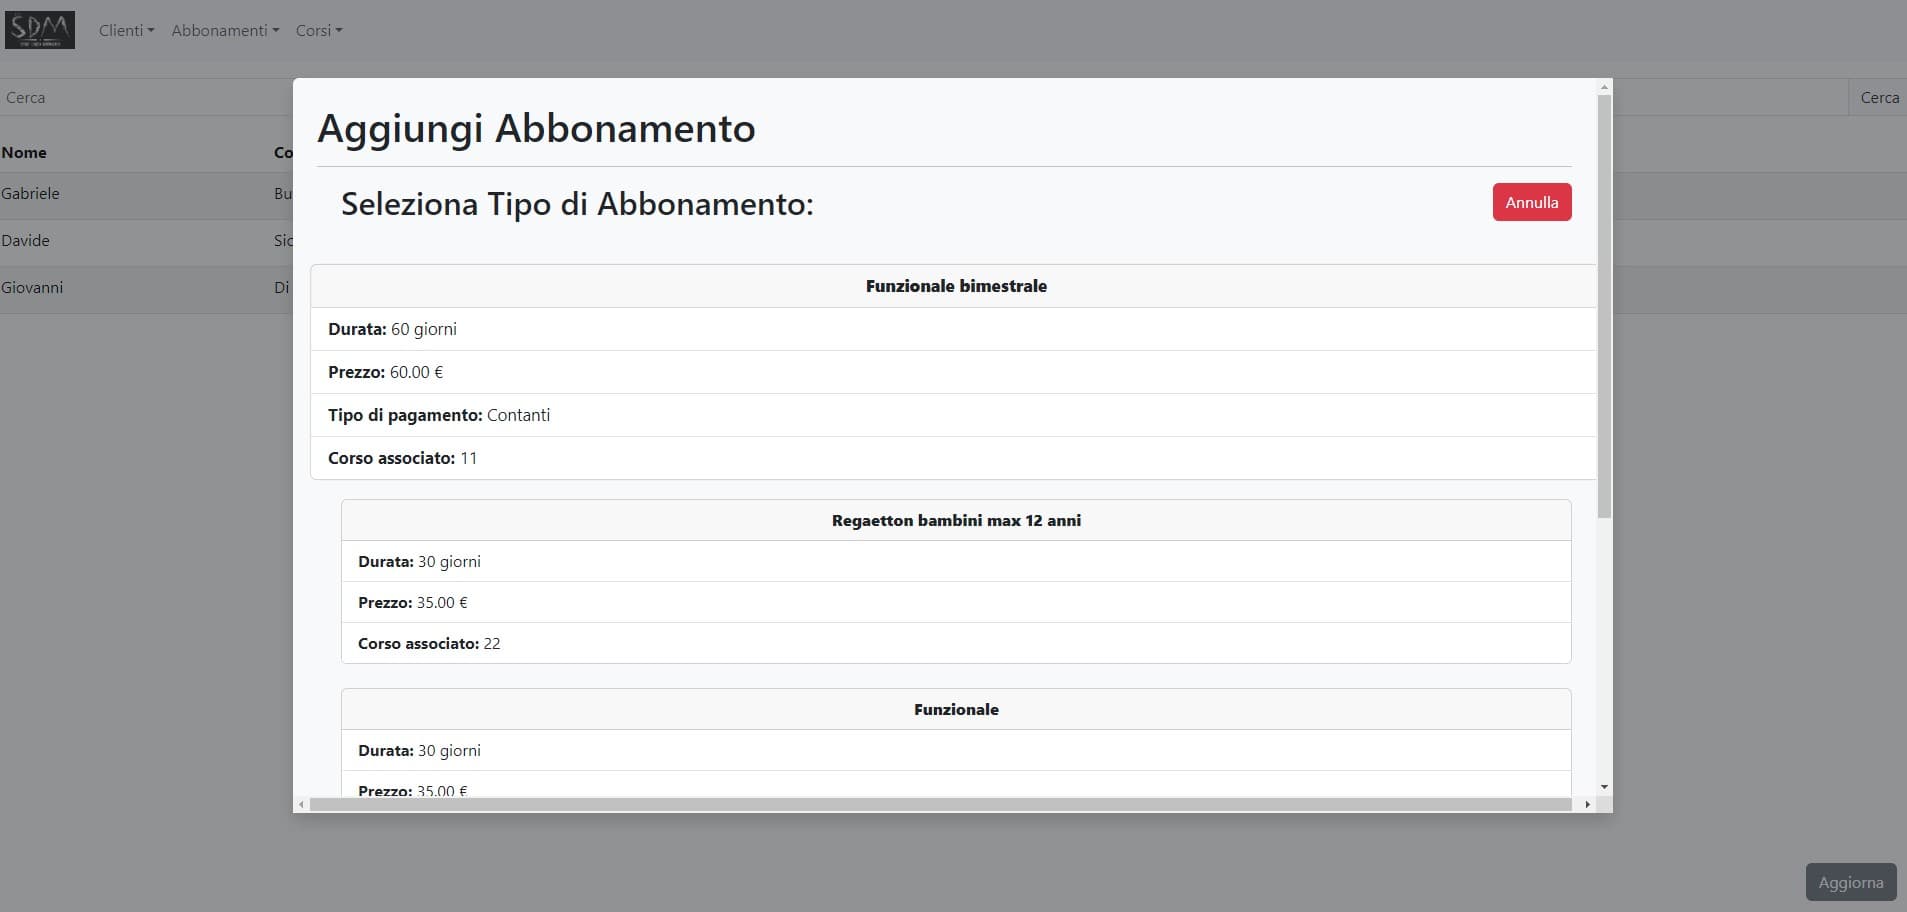This screenshot has height=912, width=1907.
Task: Click the Annulla button
Action: tap(1531, 201)
